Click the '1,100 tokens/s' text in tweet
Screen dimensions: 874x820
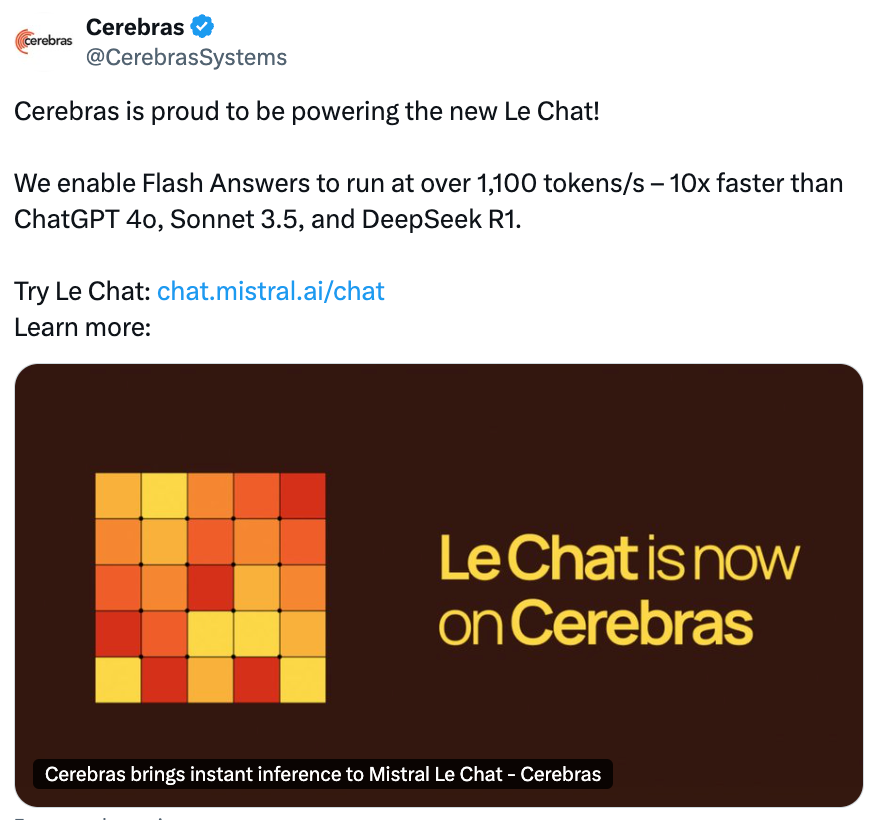coord(560,184)
